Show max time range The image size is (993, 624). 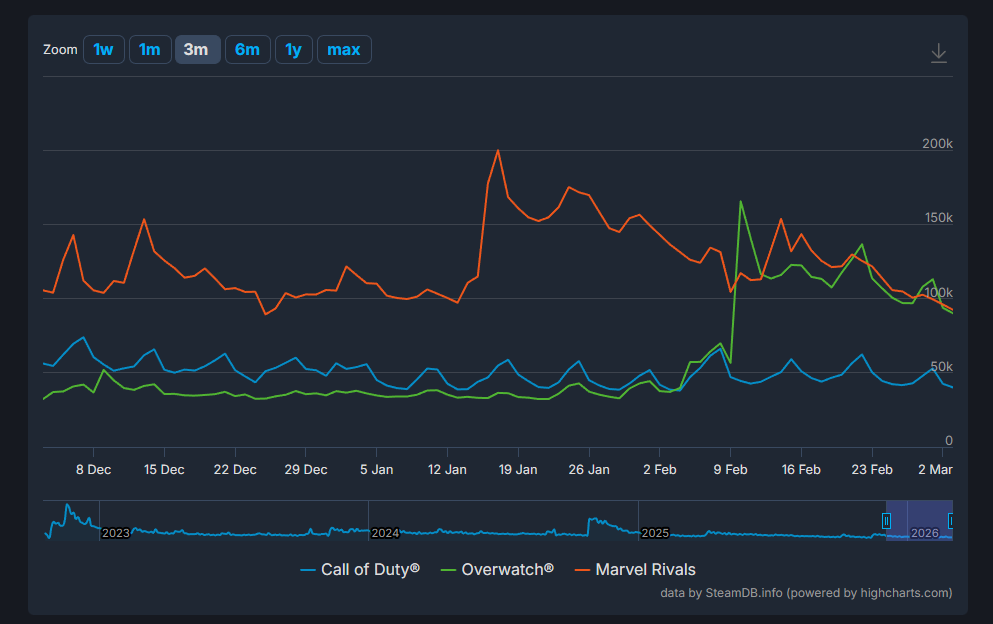coord(344,49)
